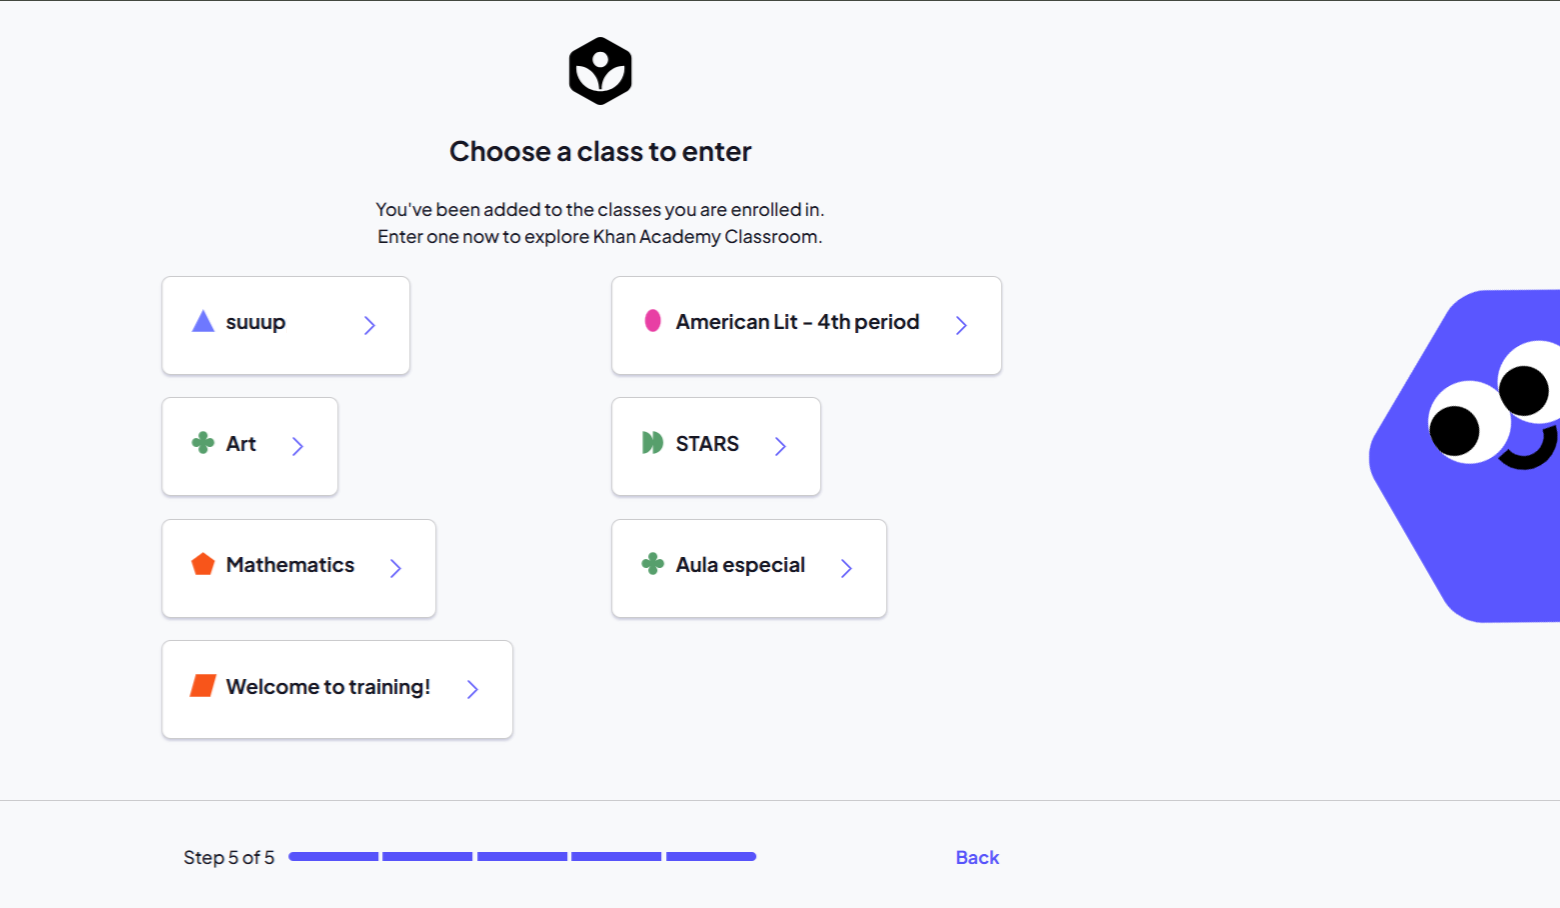
Task: Click the Khan Academy logo icon
Action: click(600, 71)
